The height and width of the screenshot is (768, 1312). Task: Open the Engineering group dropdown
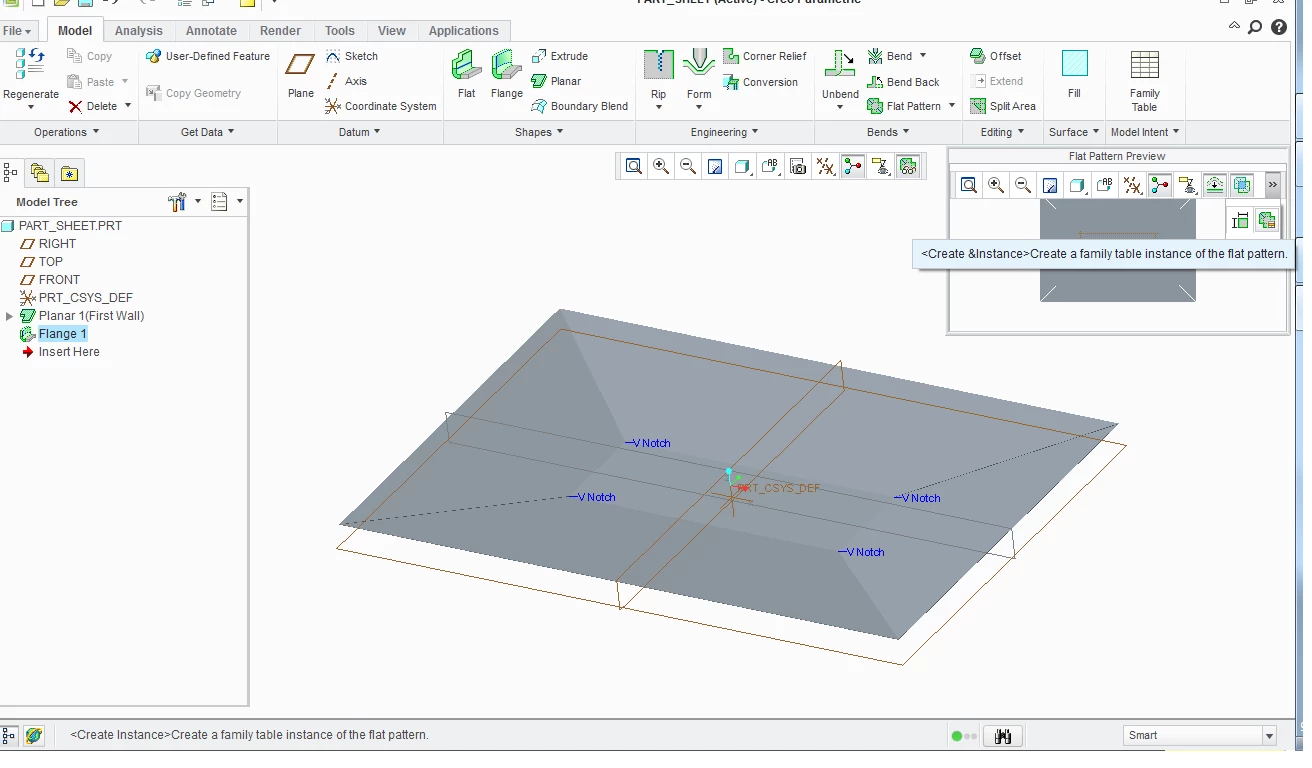click(x=724, y=132)
